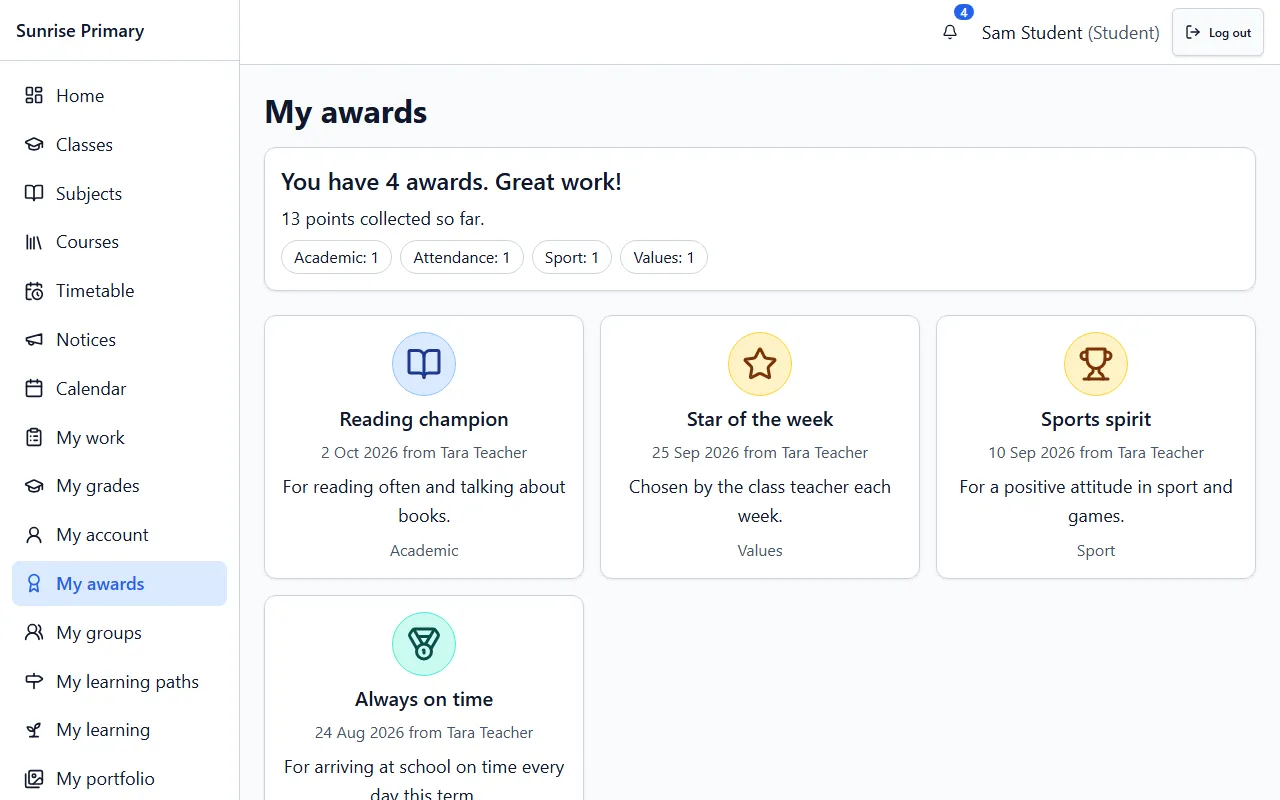This screenshot has width=1280, height=800.
Task: Click the Values: 1 pill
Action: pyautogui.click(x=664, y=257)
